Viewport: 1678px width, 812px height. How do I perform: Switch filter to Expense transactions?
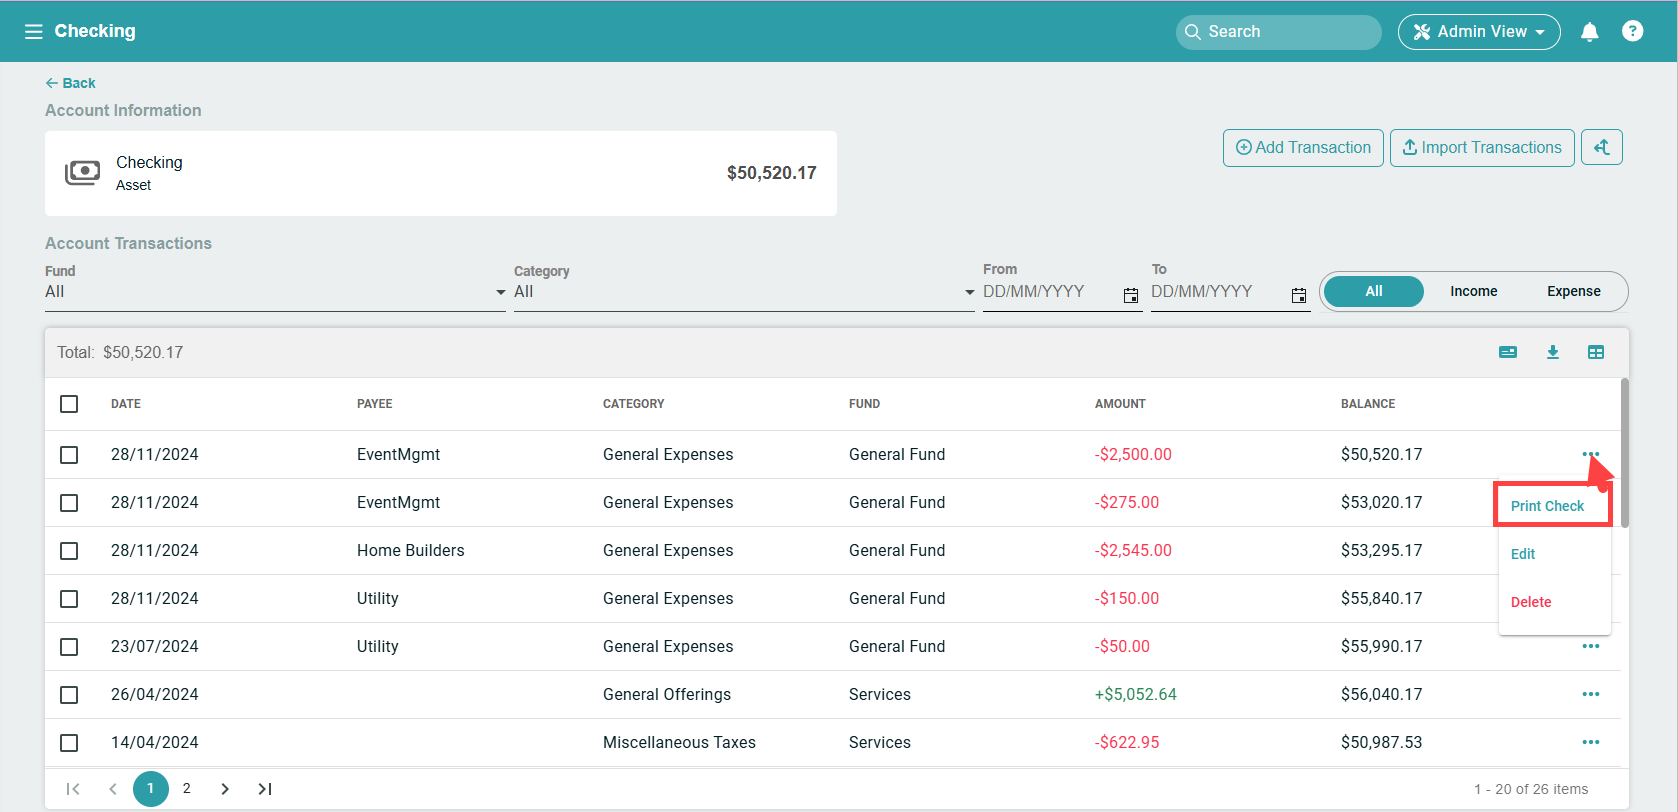[1573, 292]
